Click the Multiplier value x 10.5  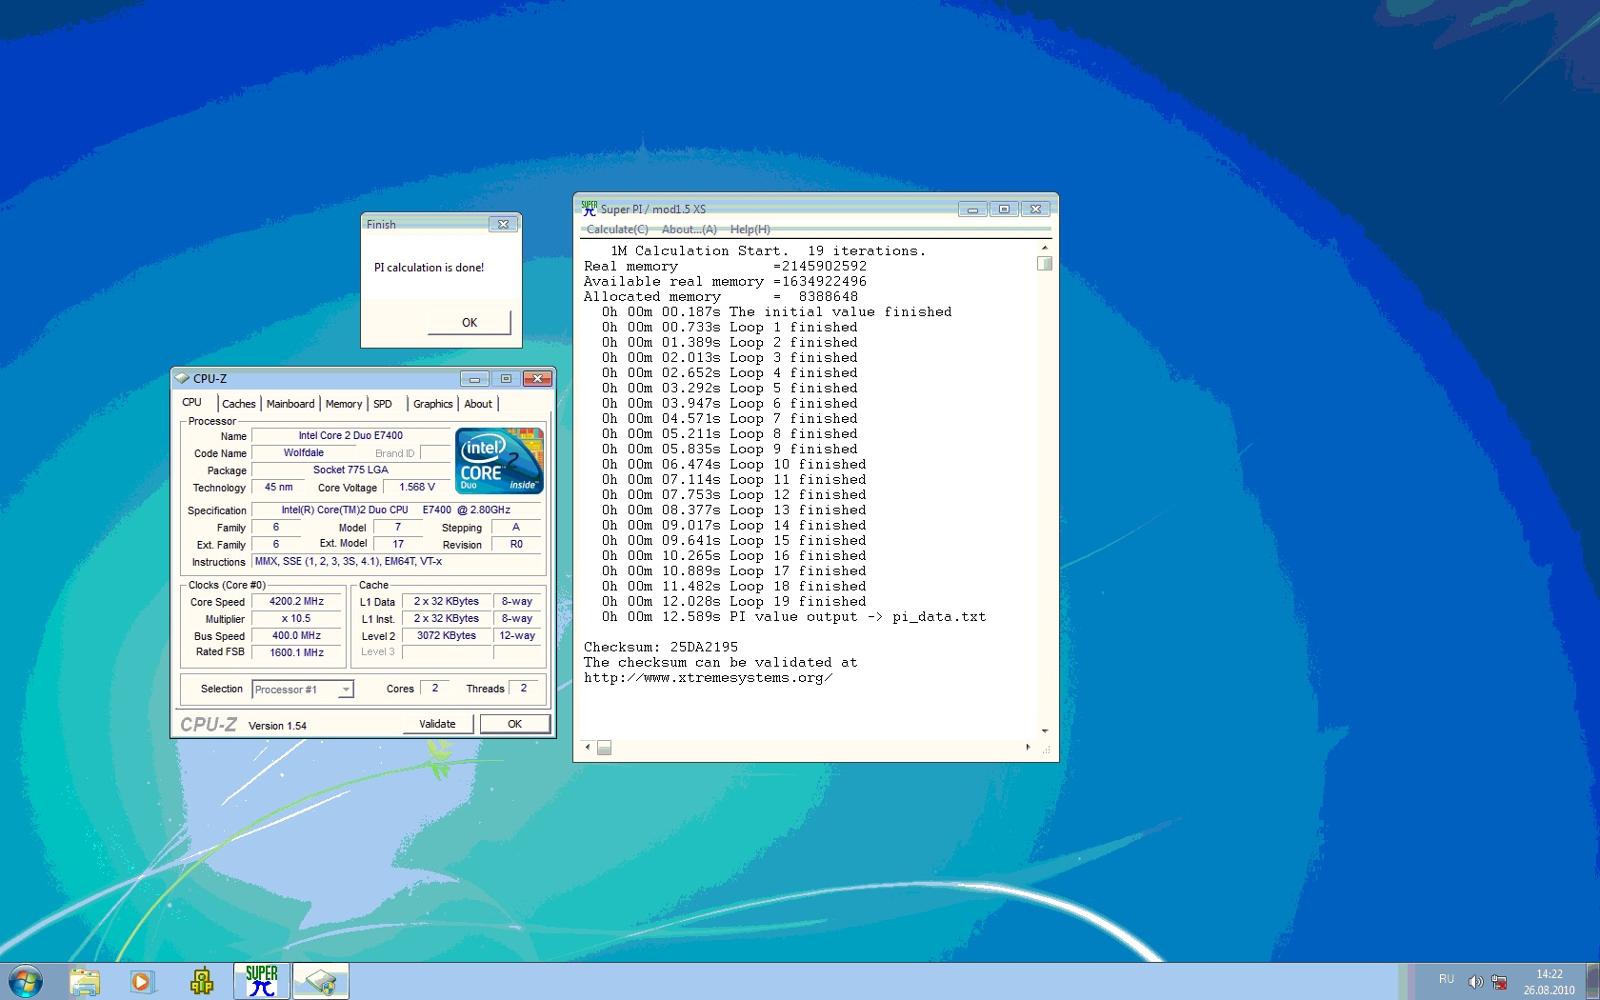297,619
